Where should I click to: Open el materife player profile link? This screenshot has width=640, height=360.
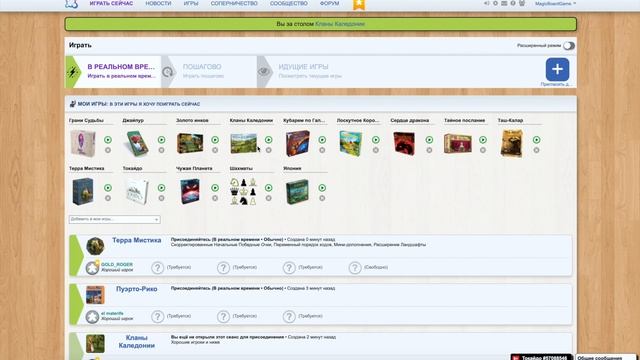point(112,313)
